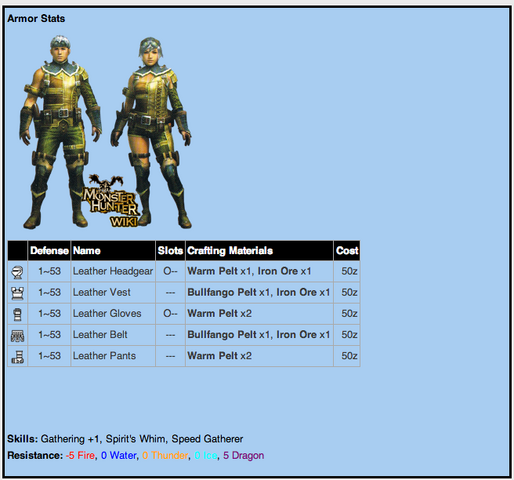Click the 5 Dragon resistance text
Image resolution: width=514 pixels, height=480 pixels.
[x=244, y=455]
